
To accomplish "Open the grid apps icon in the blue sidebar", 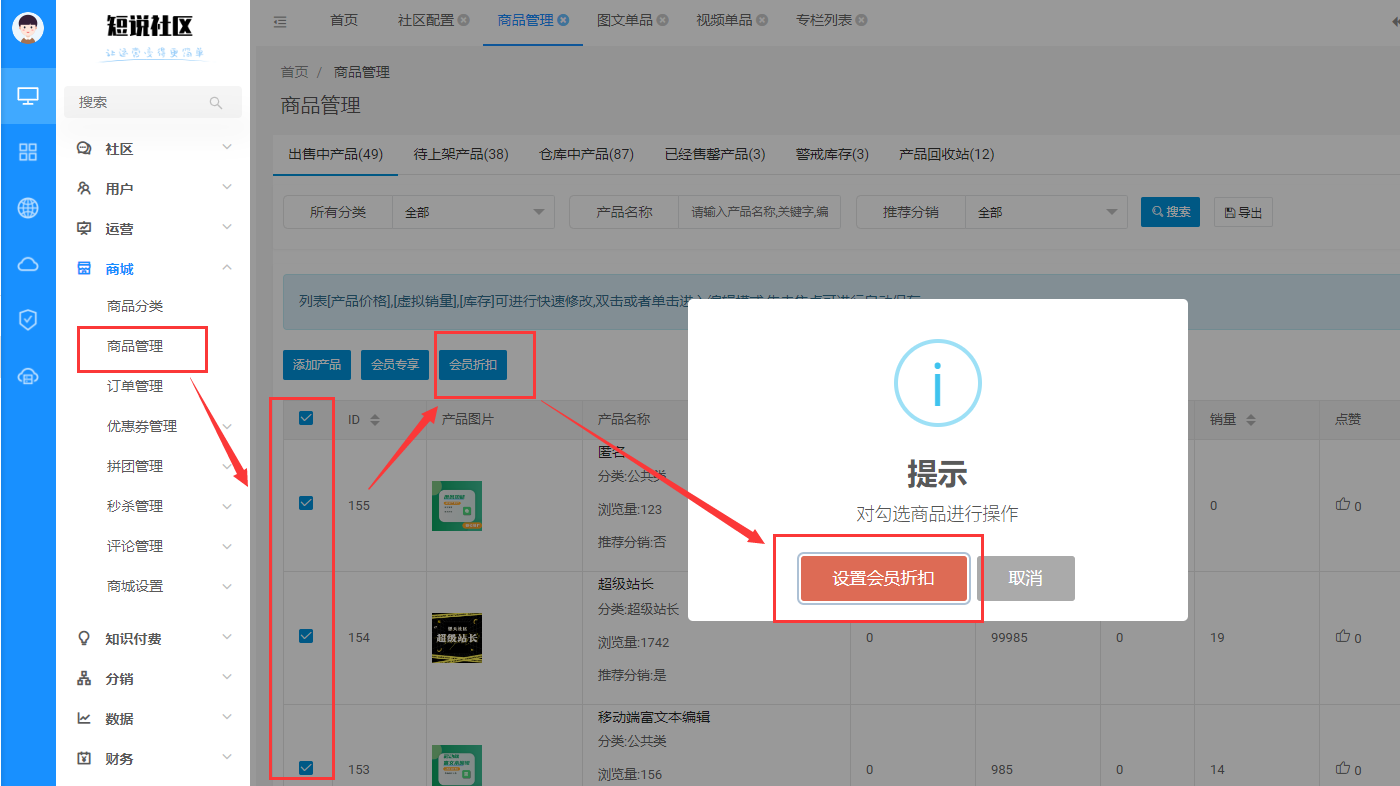I will coord(28,152).
